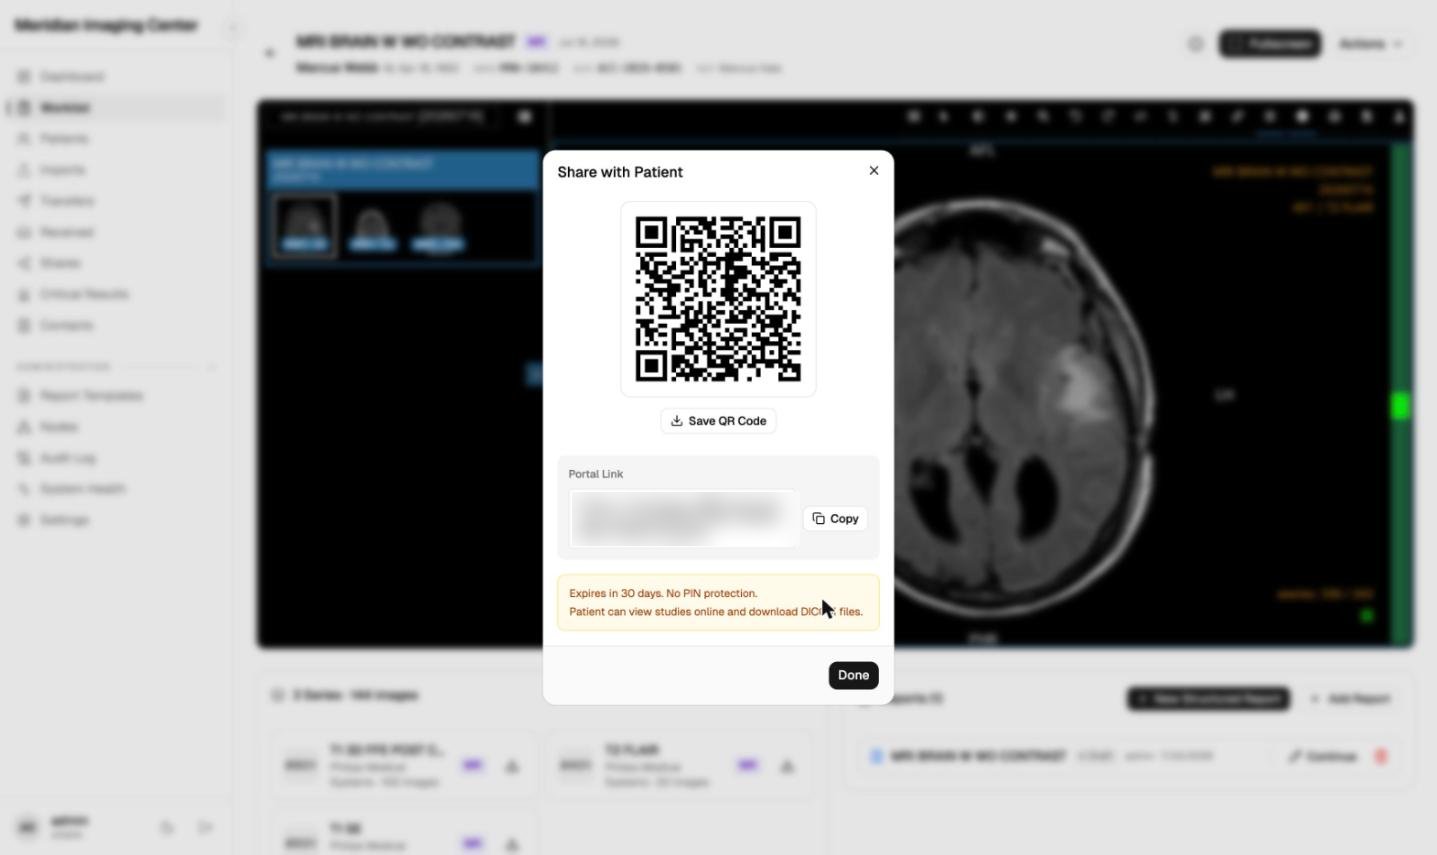Click the "Share with Patient" dialog title
This screenshot has width=1437, height=855.
click(620, 172)
